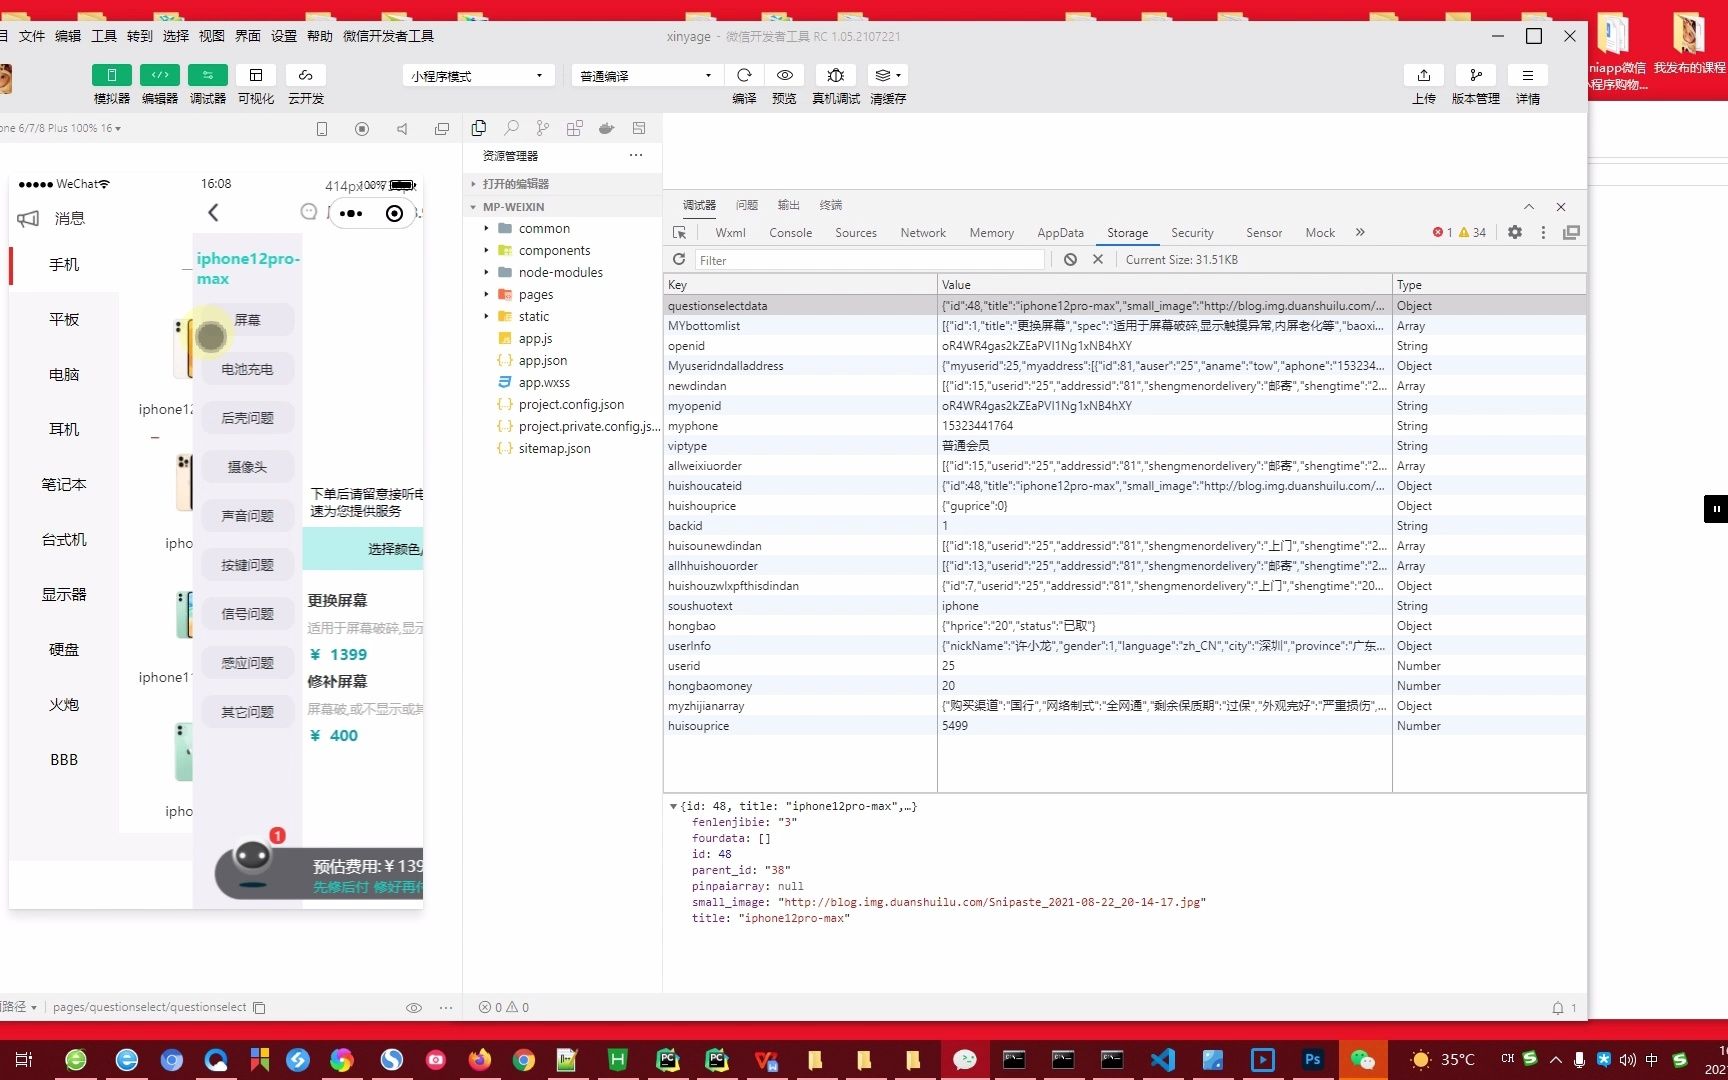
Task: Click the preview (预览) eye icon
Action: point(785,75)
